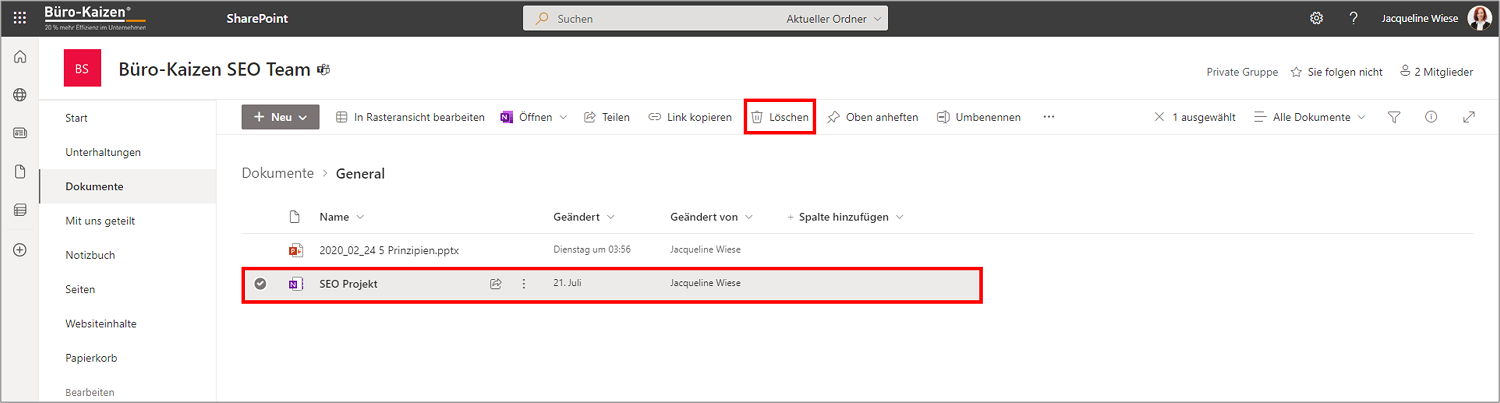
Task: Deselect the SEO Projekt row checkmark
Action: point(260,284)
